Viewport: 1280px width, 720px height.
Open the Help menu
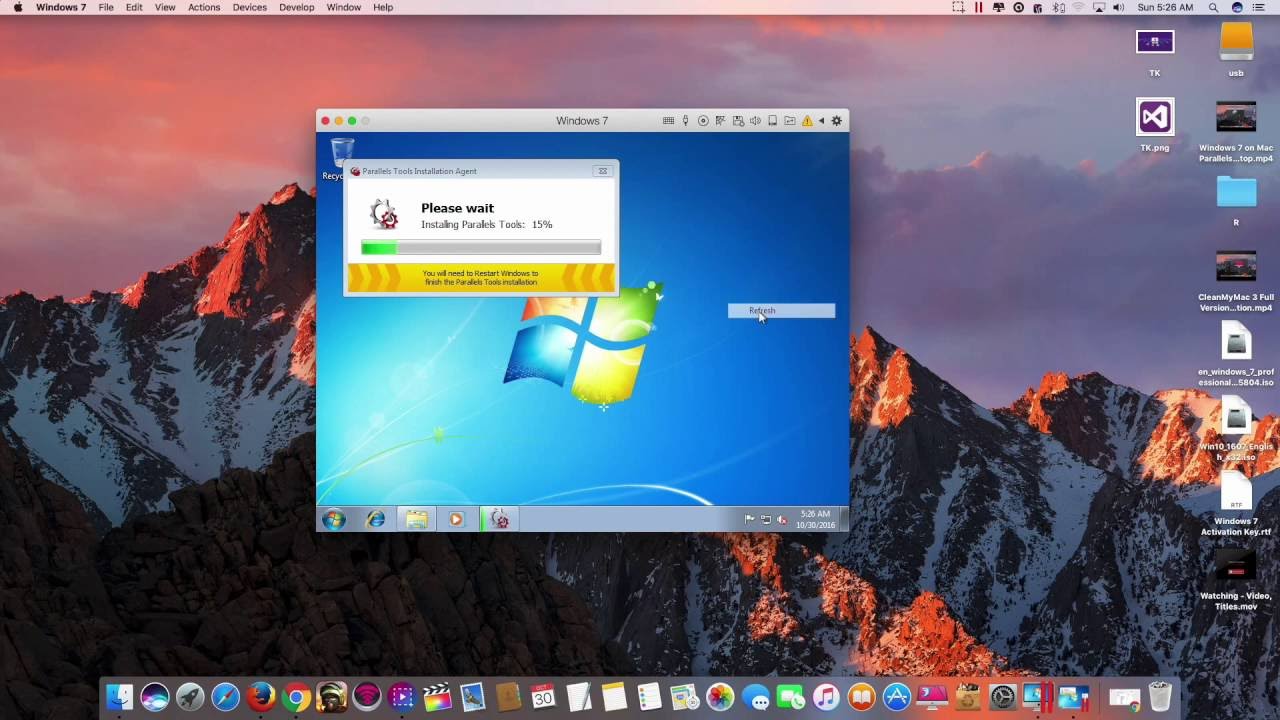point(383,7)
